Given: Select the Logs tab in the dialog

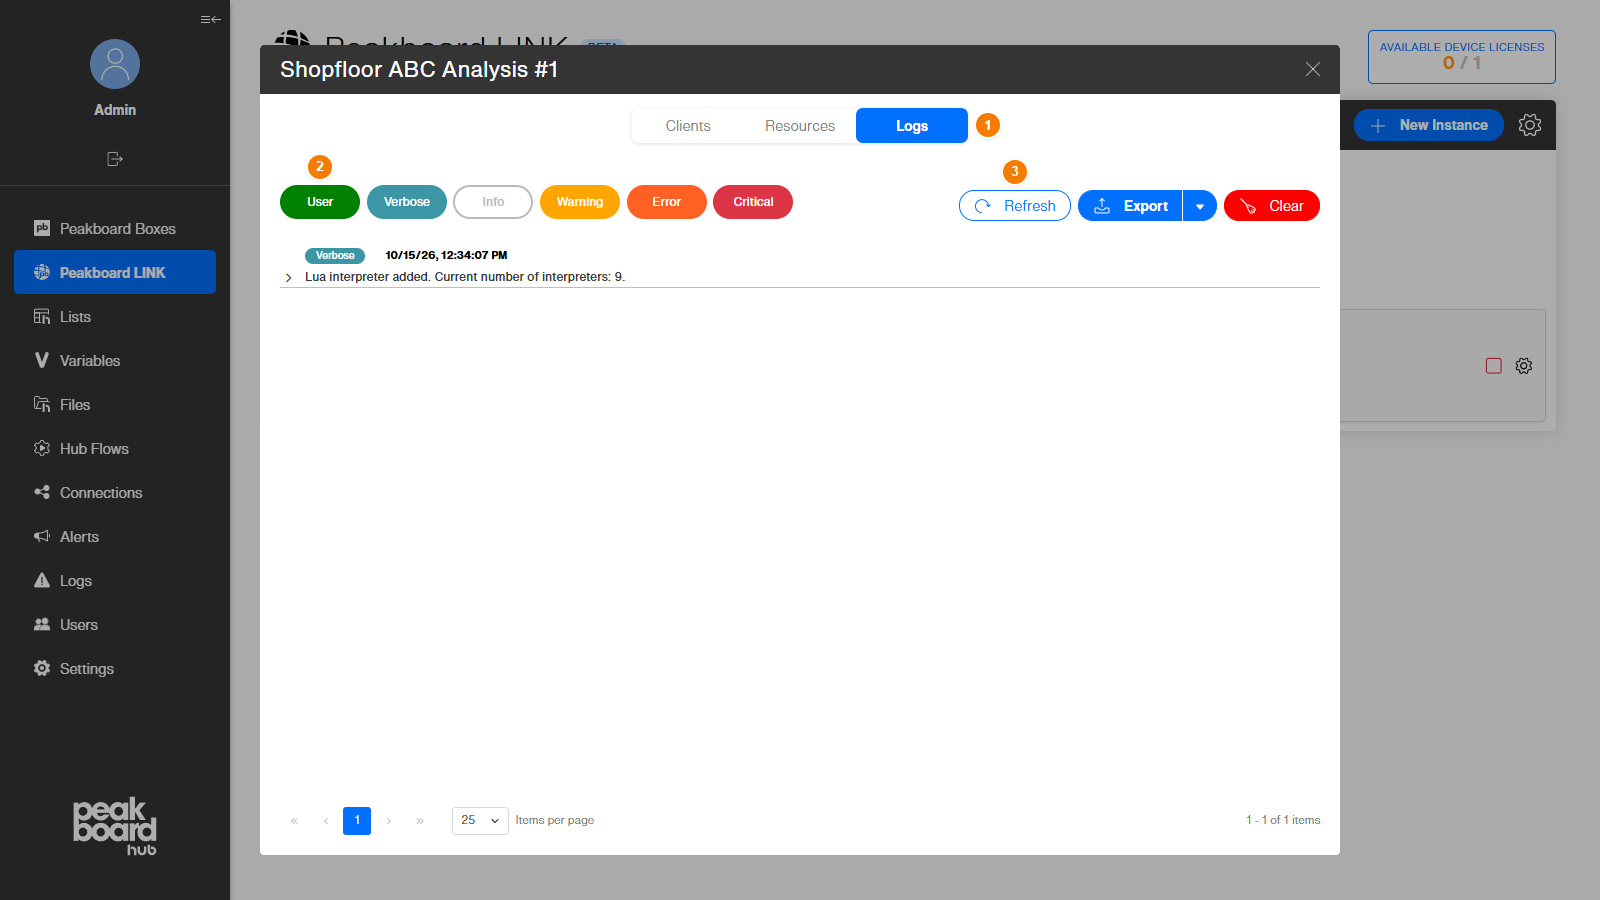Looking at the screenshot, I should [912, 126].
